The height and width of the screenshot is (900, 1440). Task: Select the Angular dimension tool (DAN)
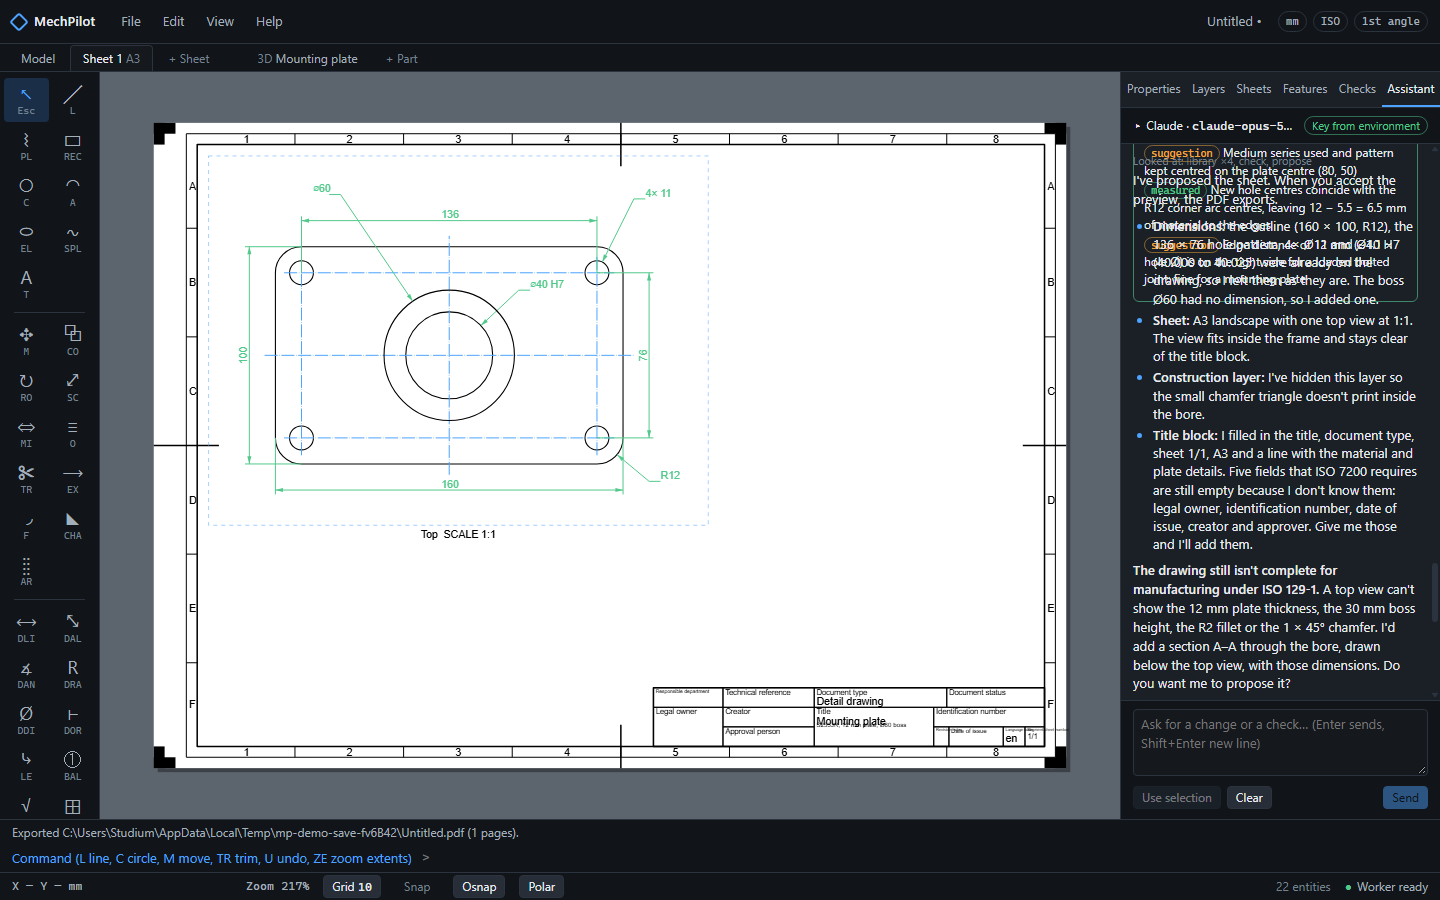(26, 674)
